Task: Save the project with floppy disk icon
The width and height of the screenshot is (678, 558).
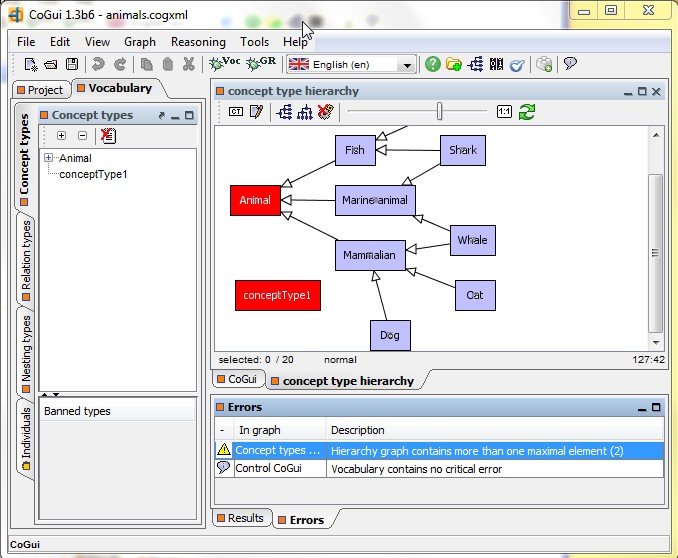Action: click(72, 64)
